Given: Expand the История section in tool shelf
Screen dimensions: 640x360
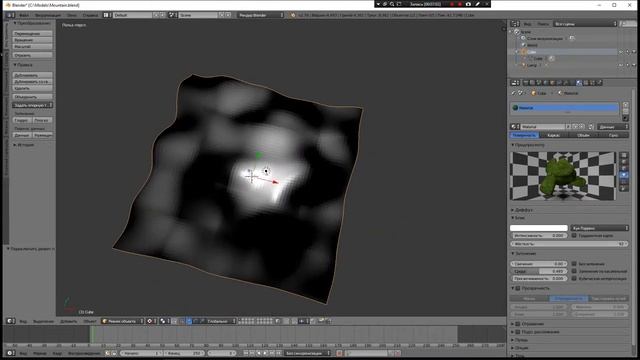Looking at the screenshot, I should click(24, 144).
